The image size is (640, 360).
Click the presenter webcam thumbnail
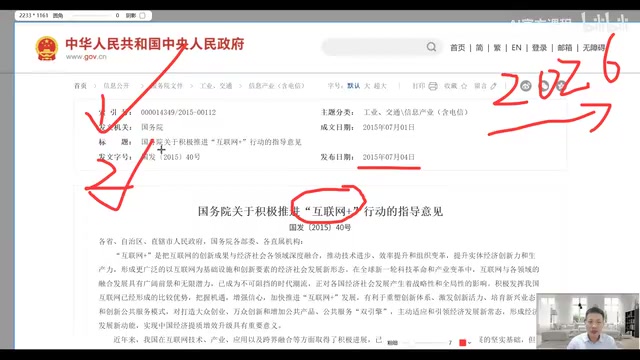pyautogui.click(x=588, y=321)
